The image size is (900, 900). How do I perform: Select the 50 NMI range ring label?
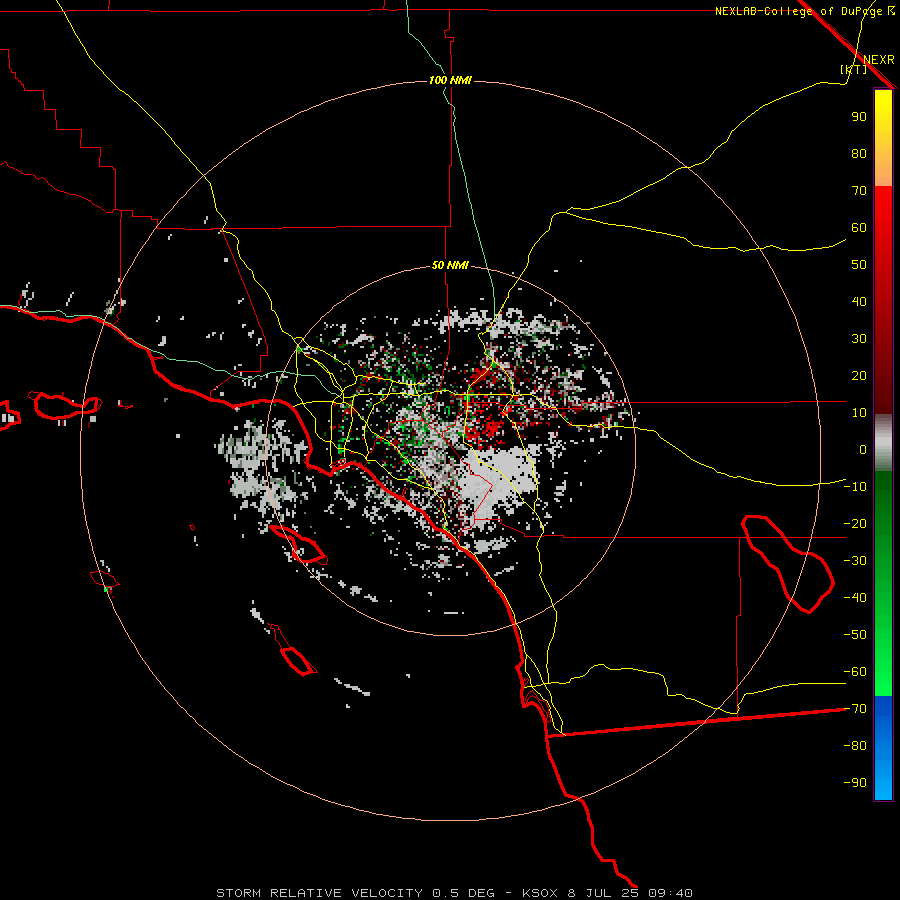(450, 265)
